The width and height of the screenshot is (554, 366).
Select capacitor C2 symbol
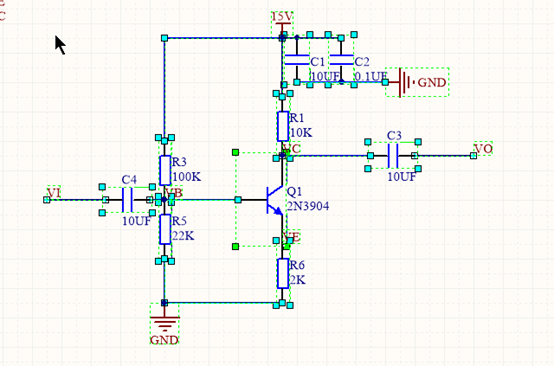(341, 60)
